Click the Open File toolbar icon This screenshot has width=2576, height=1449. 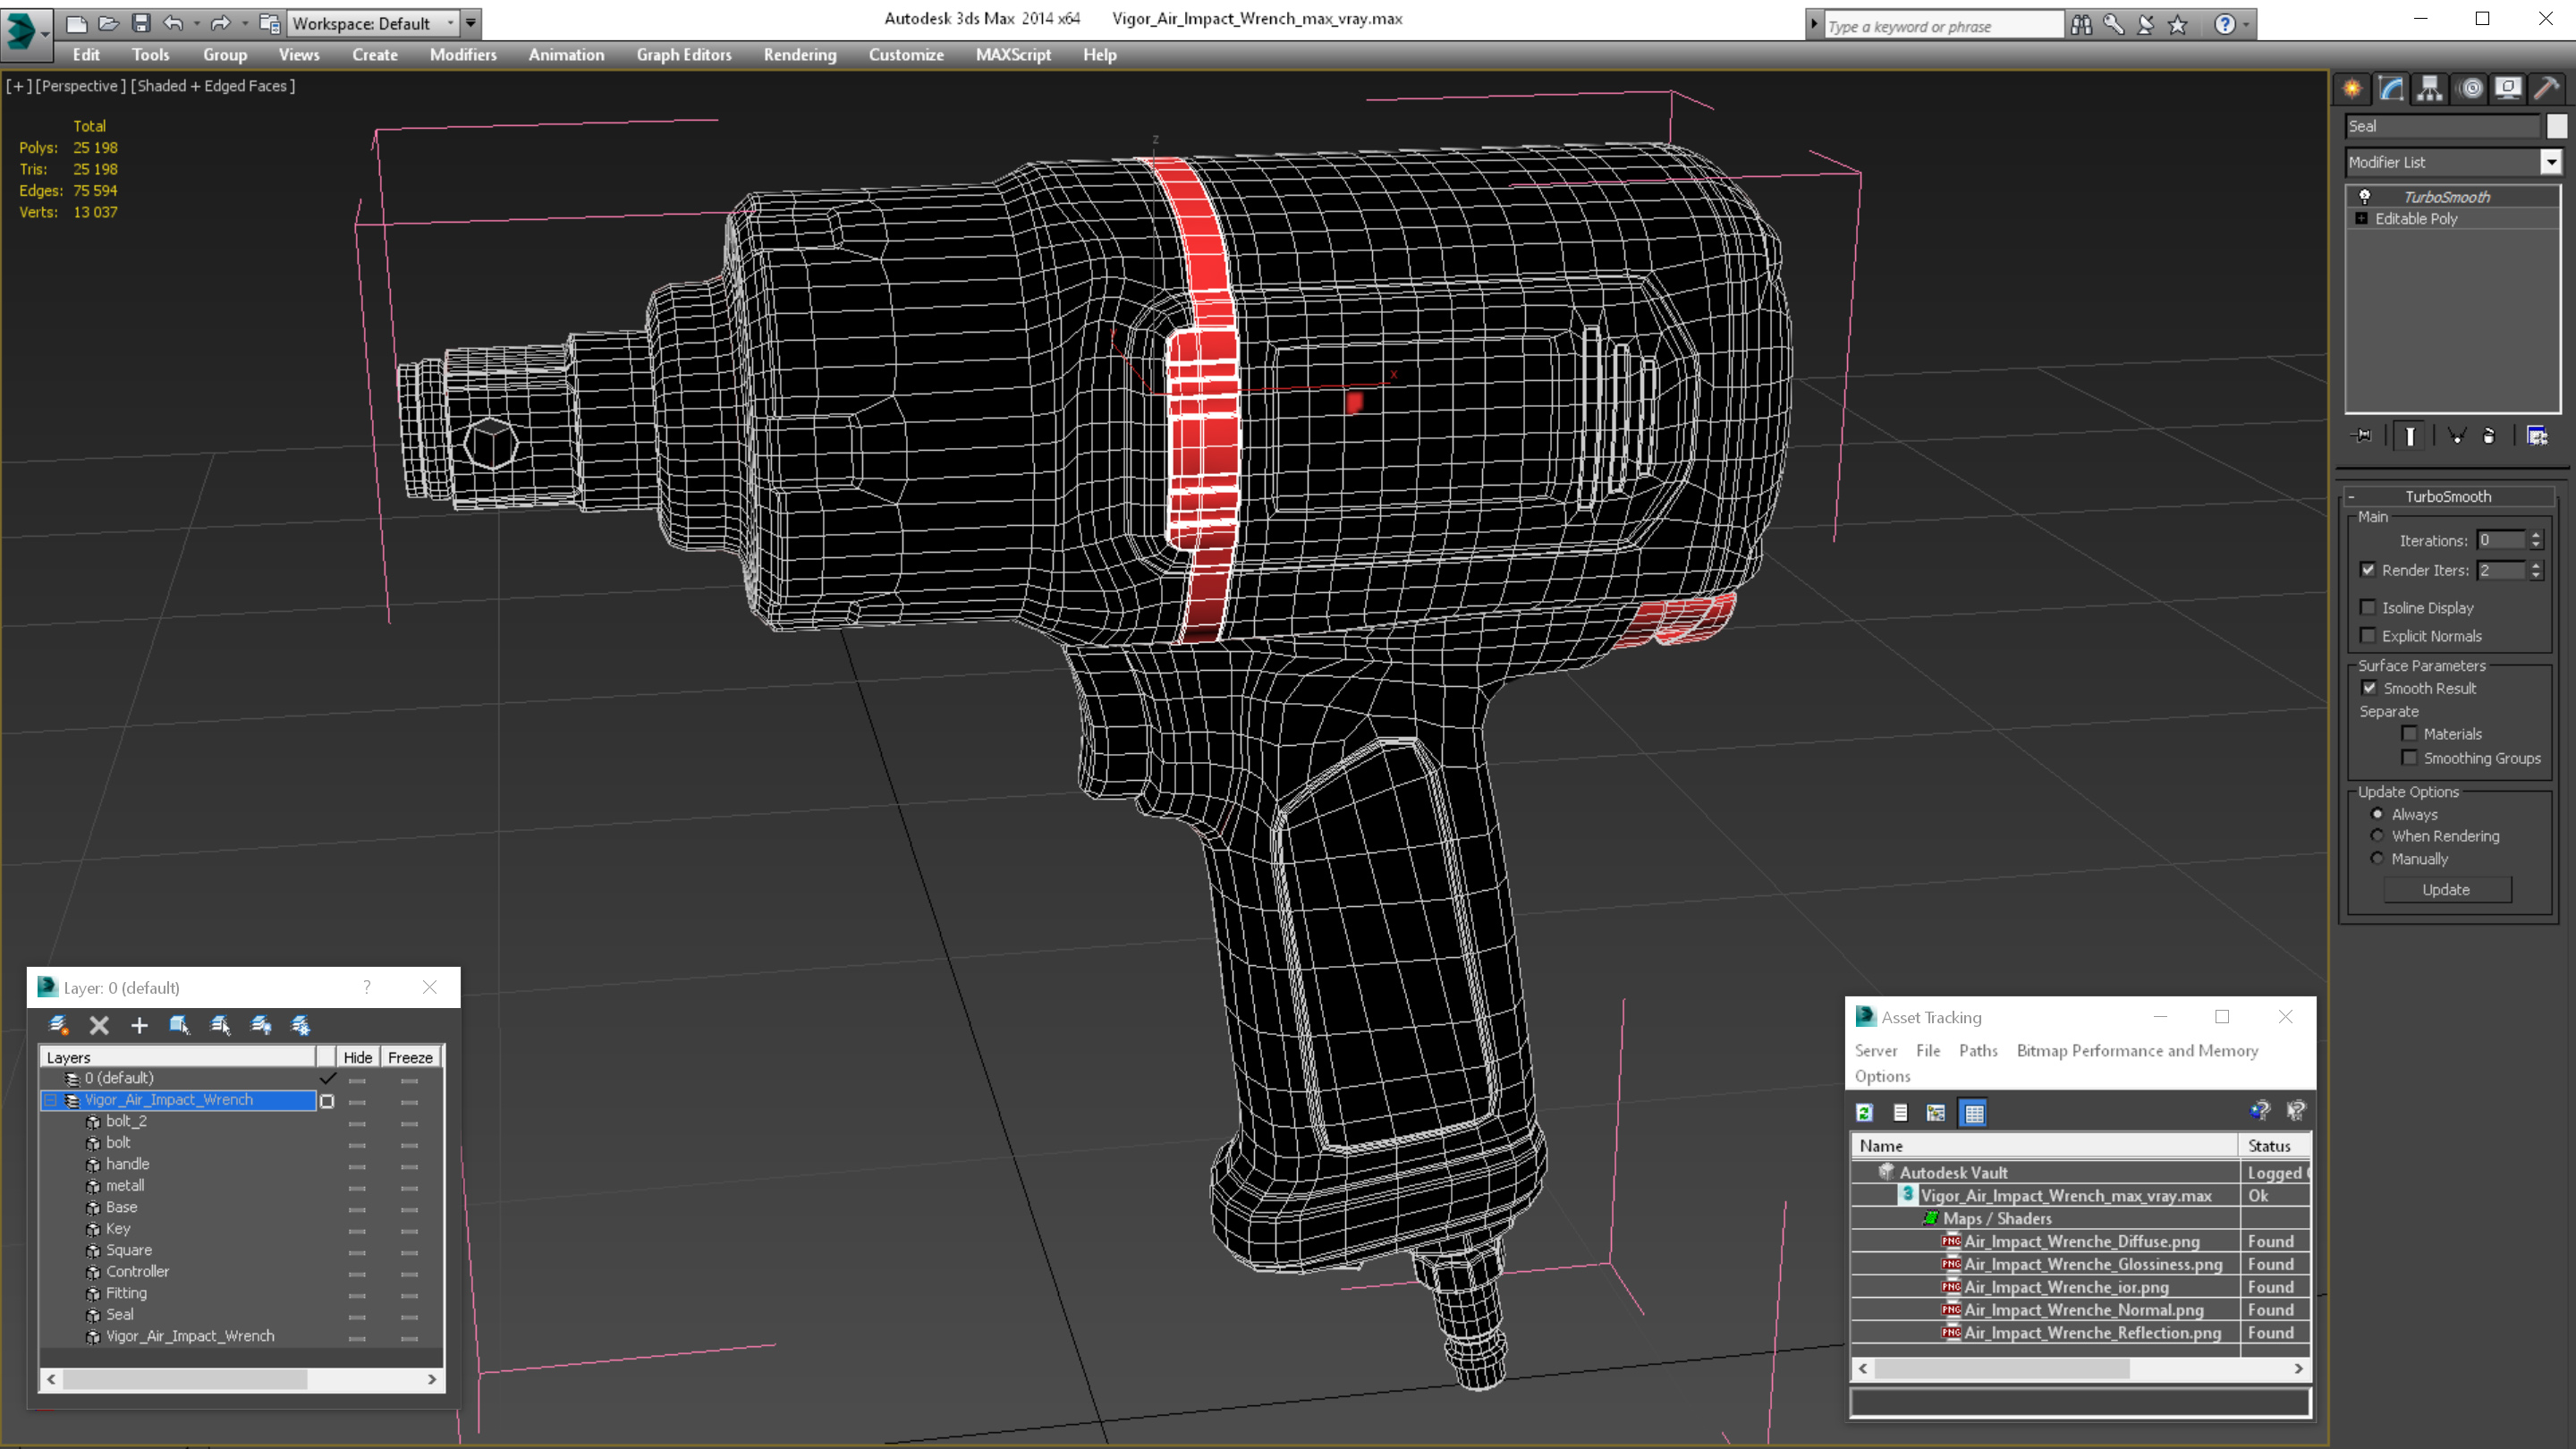point(108,23)
